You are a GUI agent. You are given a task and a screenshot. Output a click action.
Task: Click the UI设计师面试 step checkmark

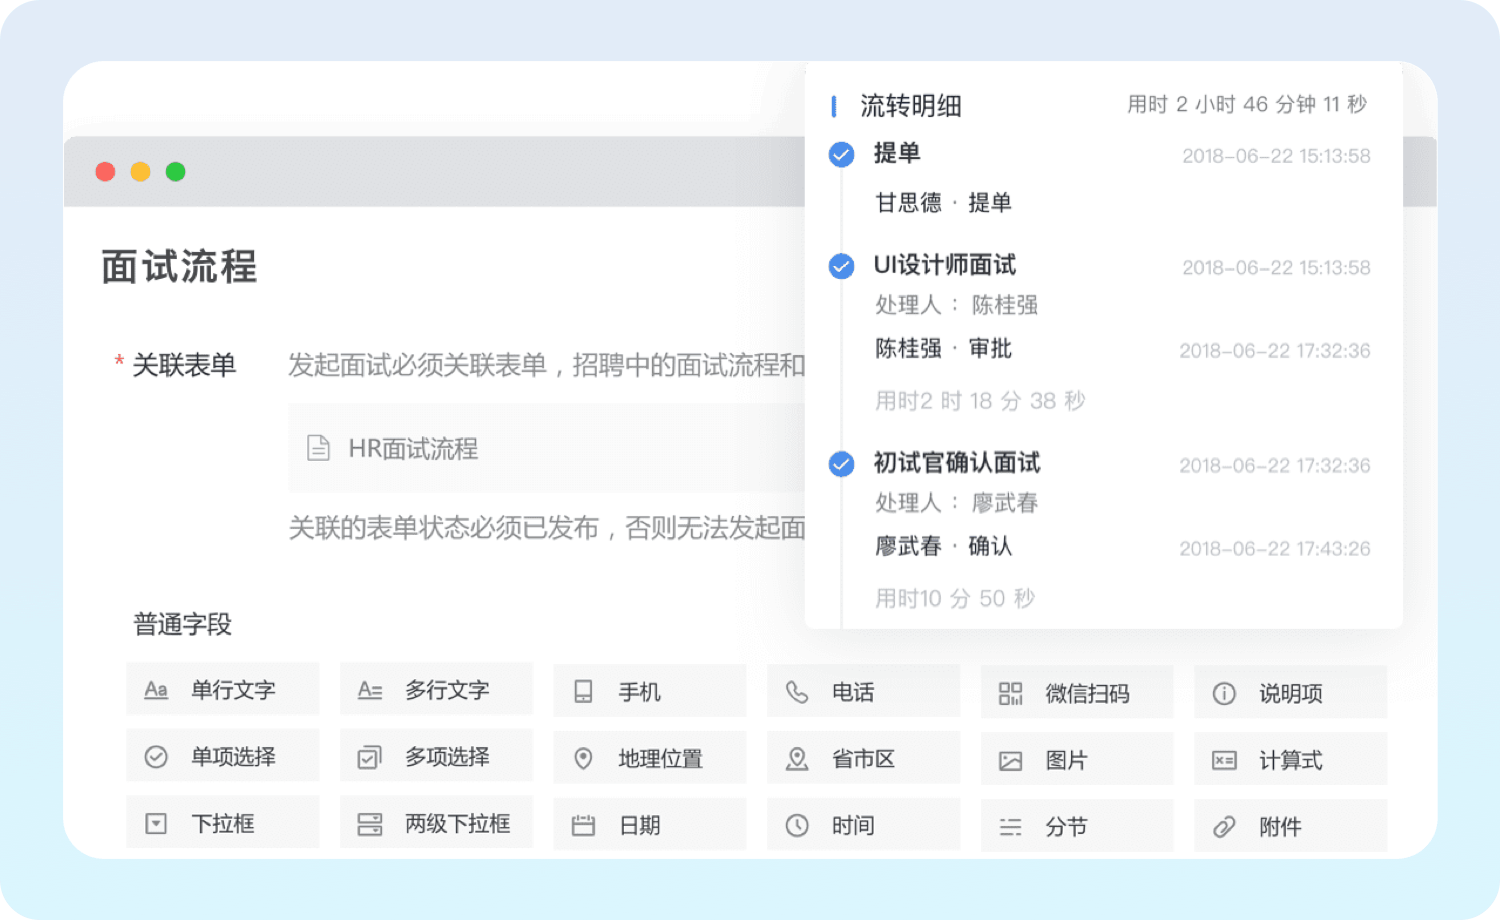(842, 267)
